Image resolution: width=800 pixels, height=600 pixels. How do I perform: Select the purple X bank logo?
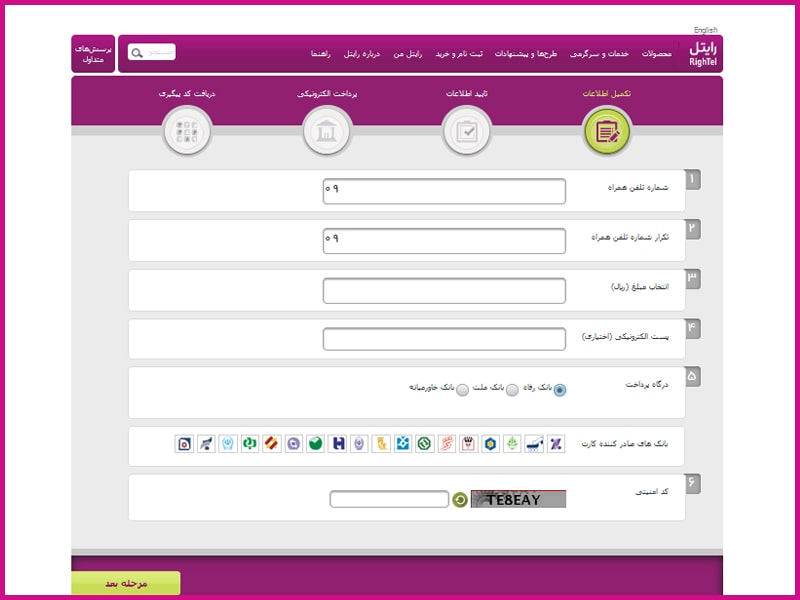click(x=556, y=443)
